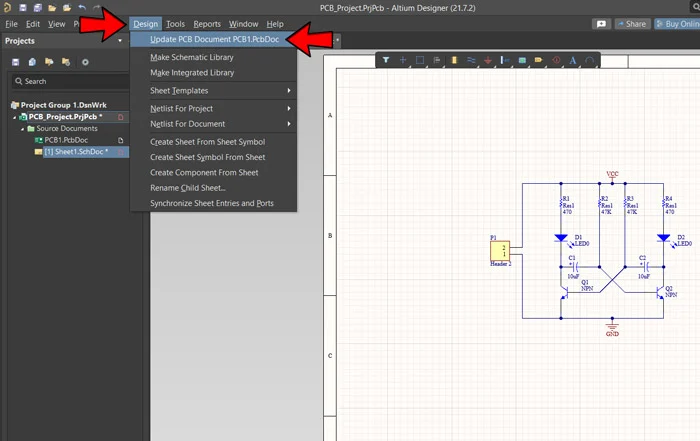Screen dimensions: 700x441
Task: Choose Update PCB Document PCB1.PcbDoc
Action: coord(213,39)
